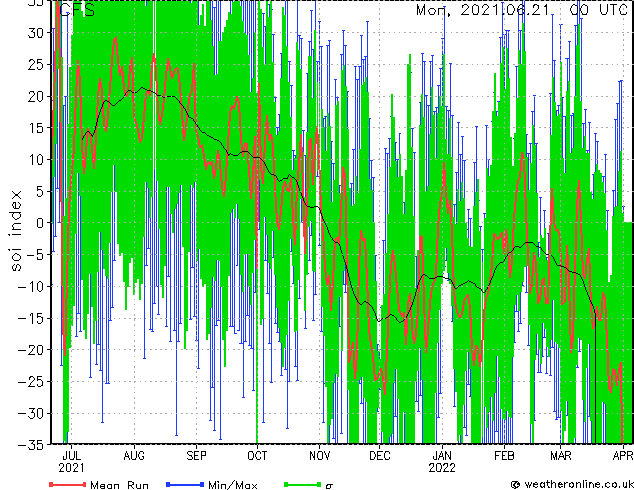This screenshot has width=634, height=490.
Task: Click the 5 y-axis value
Action: (40, 191)
